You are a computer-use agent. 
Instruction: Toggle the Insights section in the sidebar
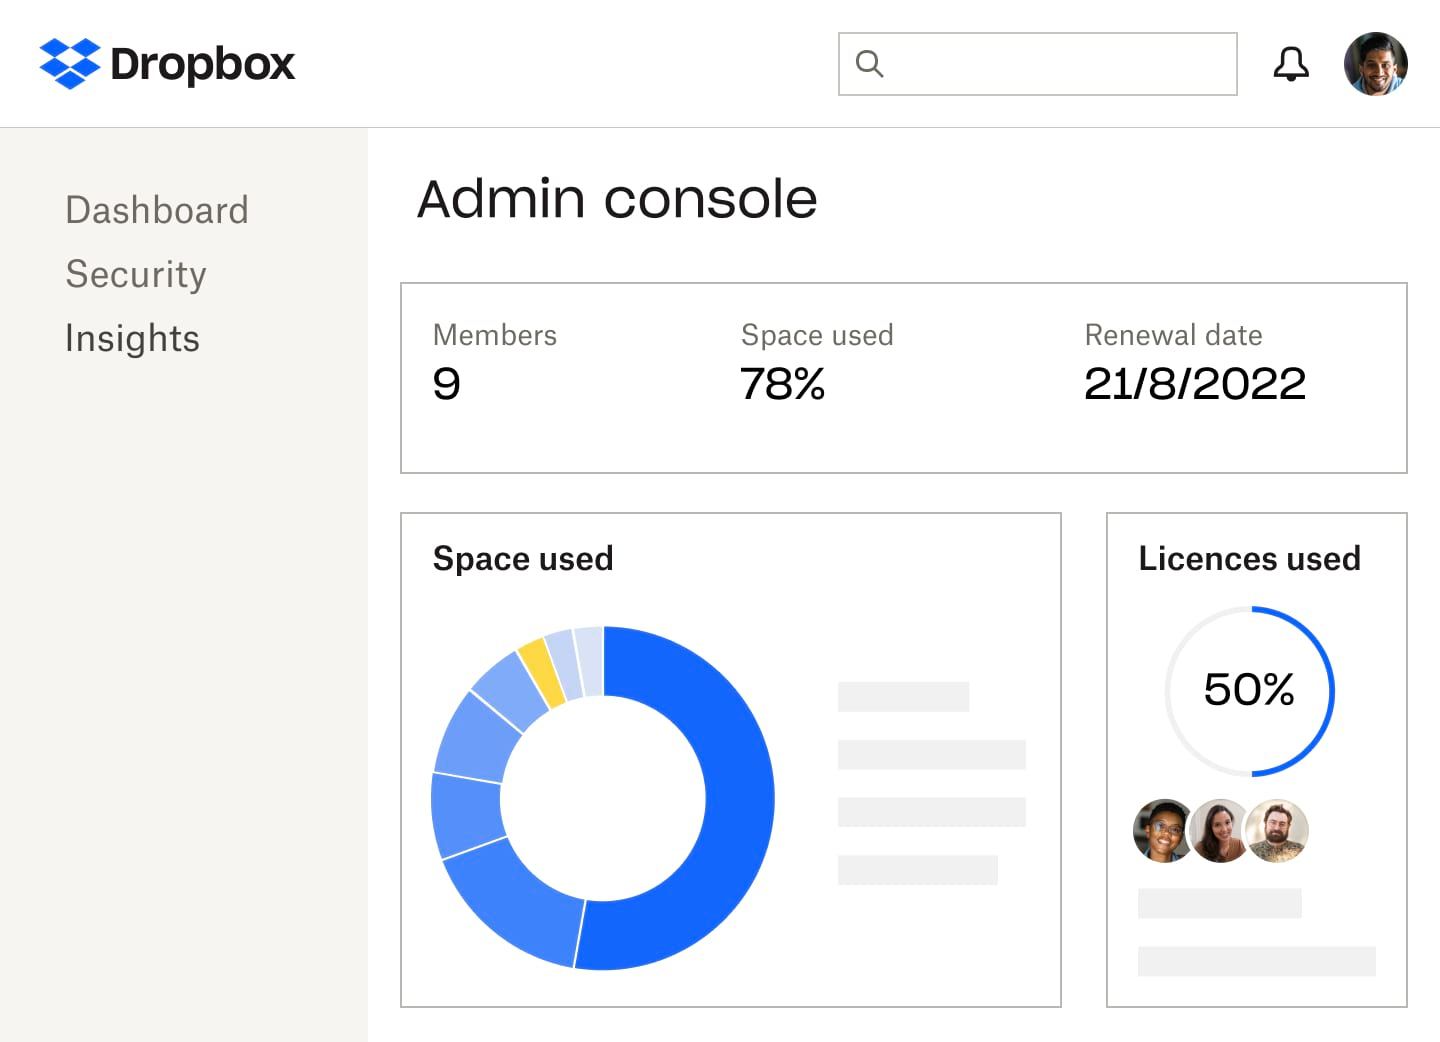132,339
